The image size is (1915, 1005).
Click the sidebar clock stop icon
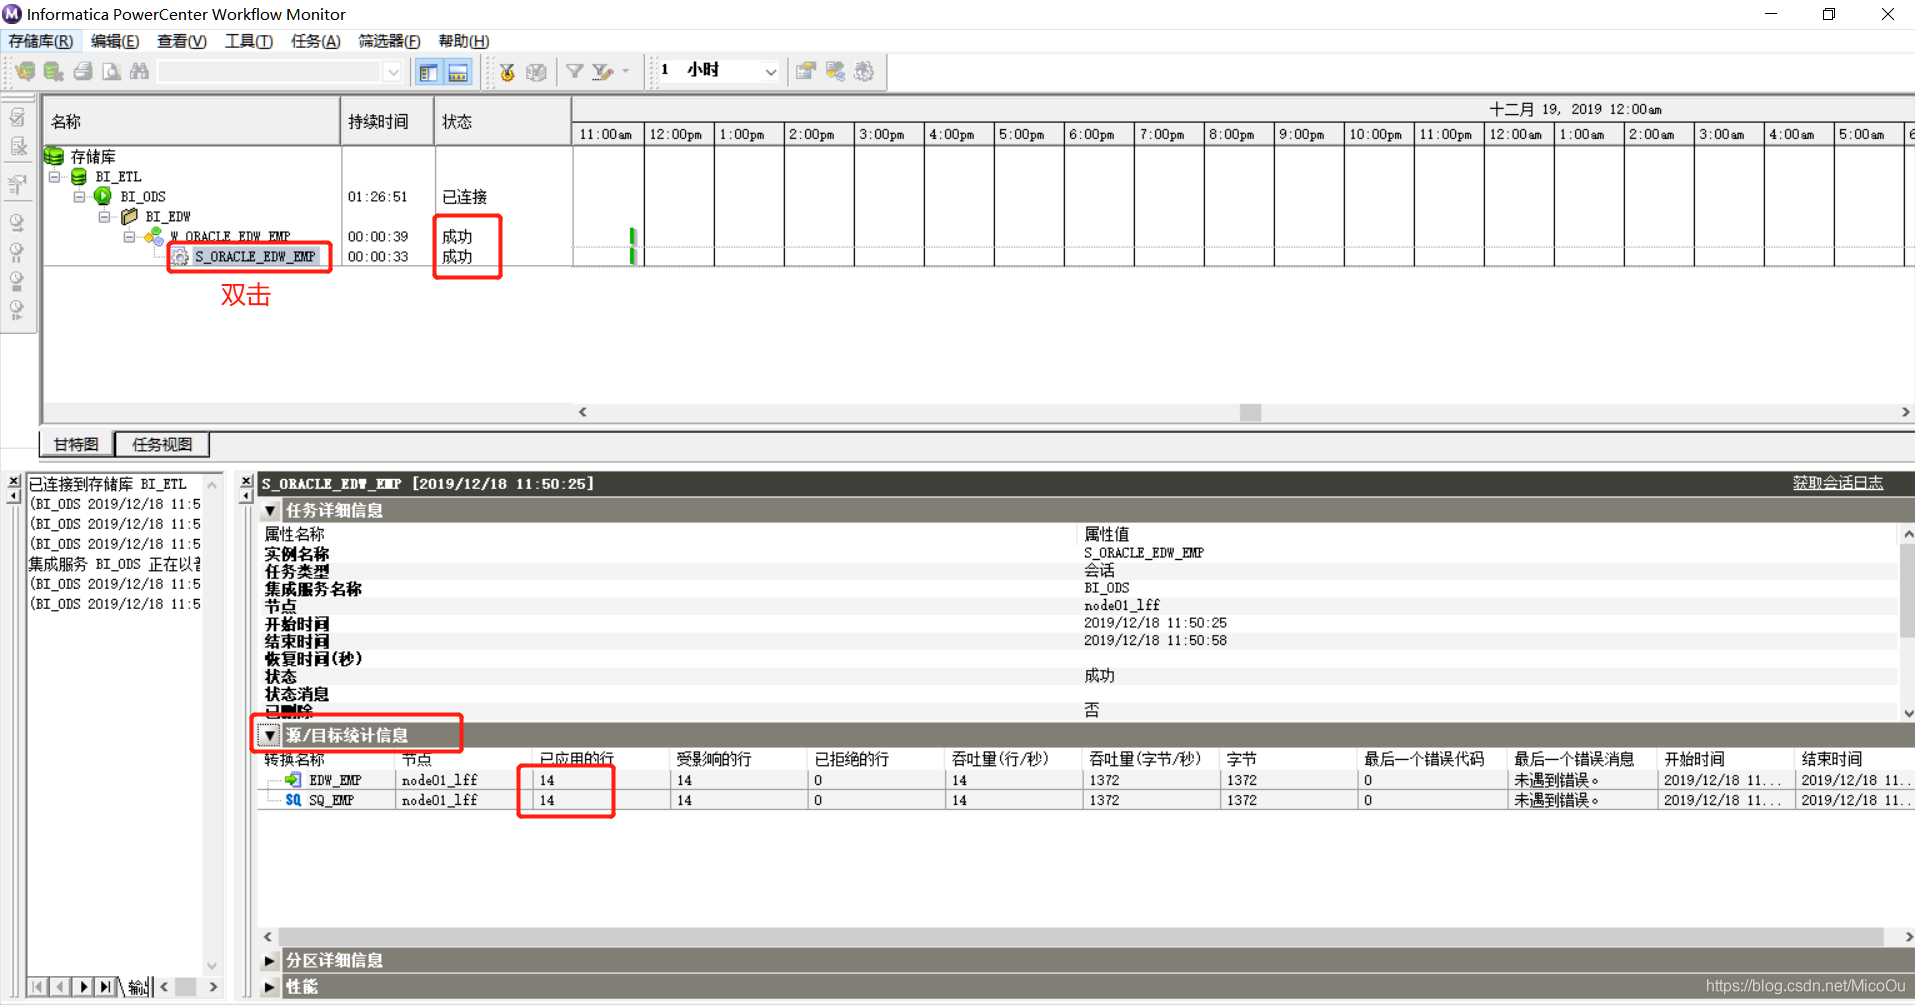(17, 281)
